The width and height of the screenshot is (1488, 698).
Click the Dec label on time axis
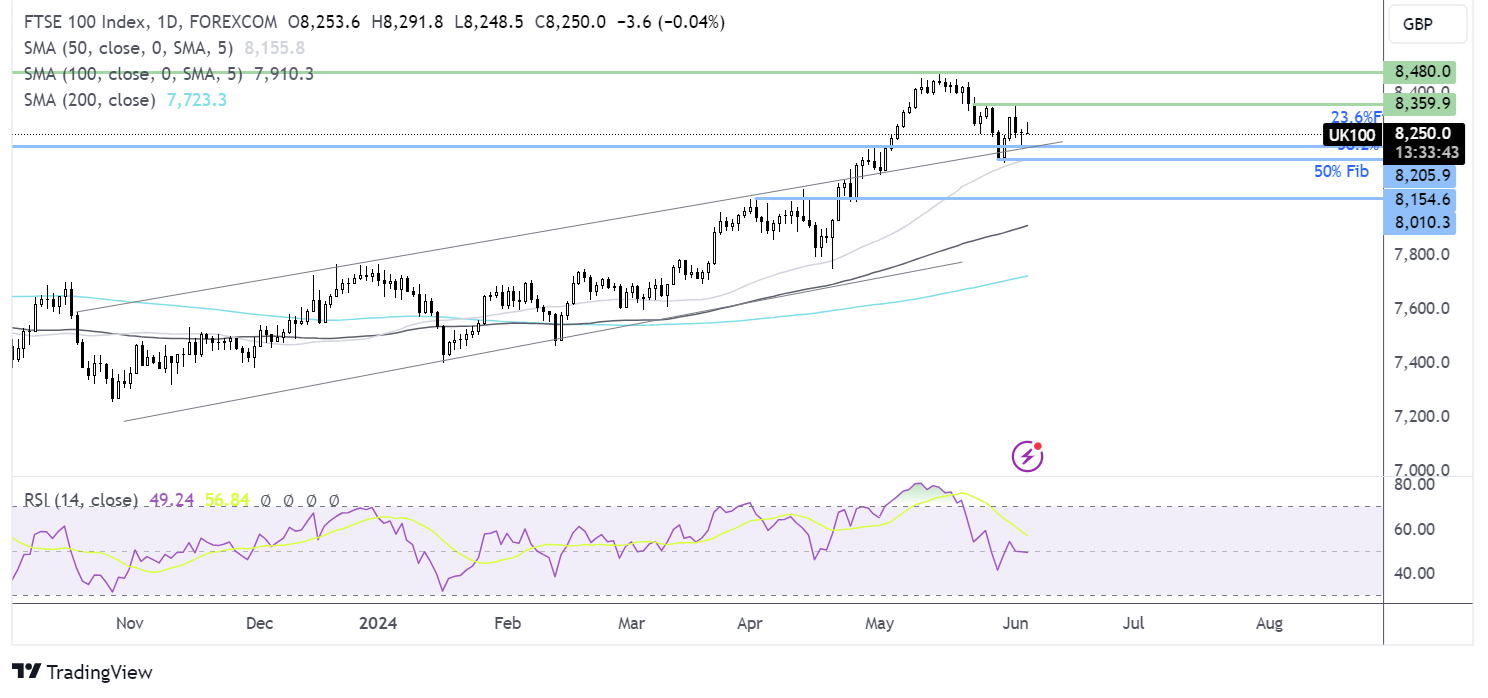[x=258, y=624]
